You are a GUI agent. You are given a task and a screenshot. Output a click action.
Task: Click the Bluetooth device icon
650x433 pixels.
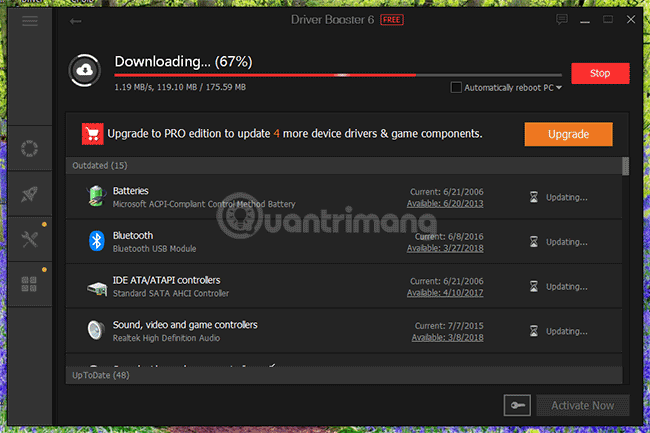pyautogui.click(x=97, y=241)
